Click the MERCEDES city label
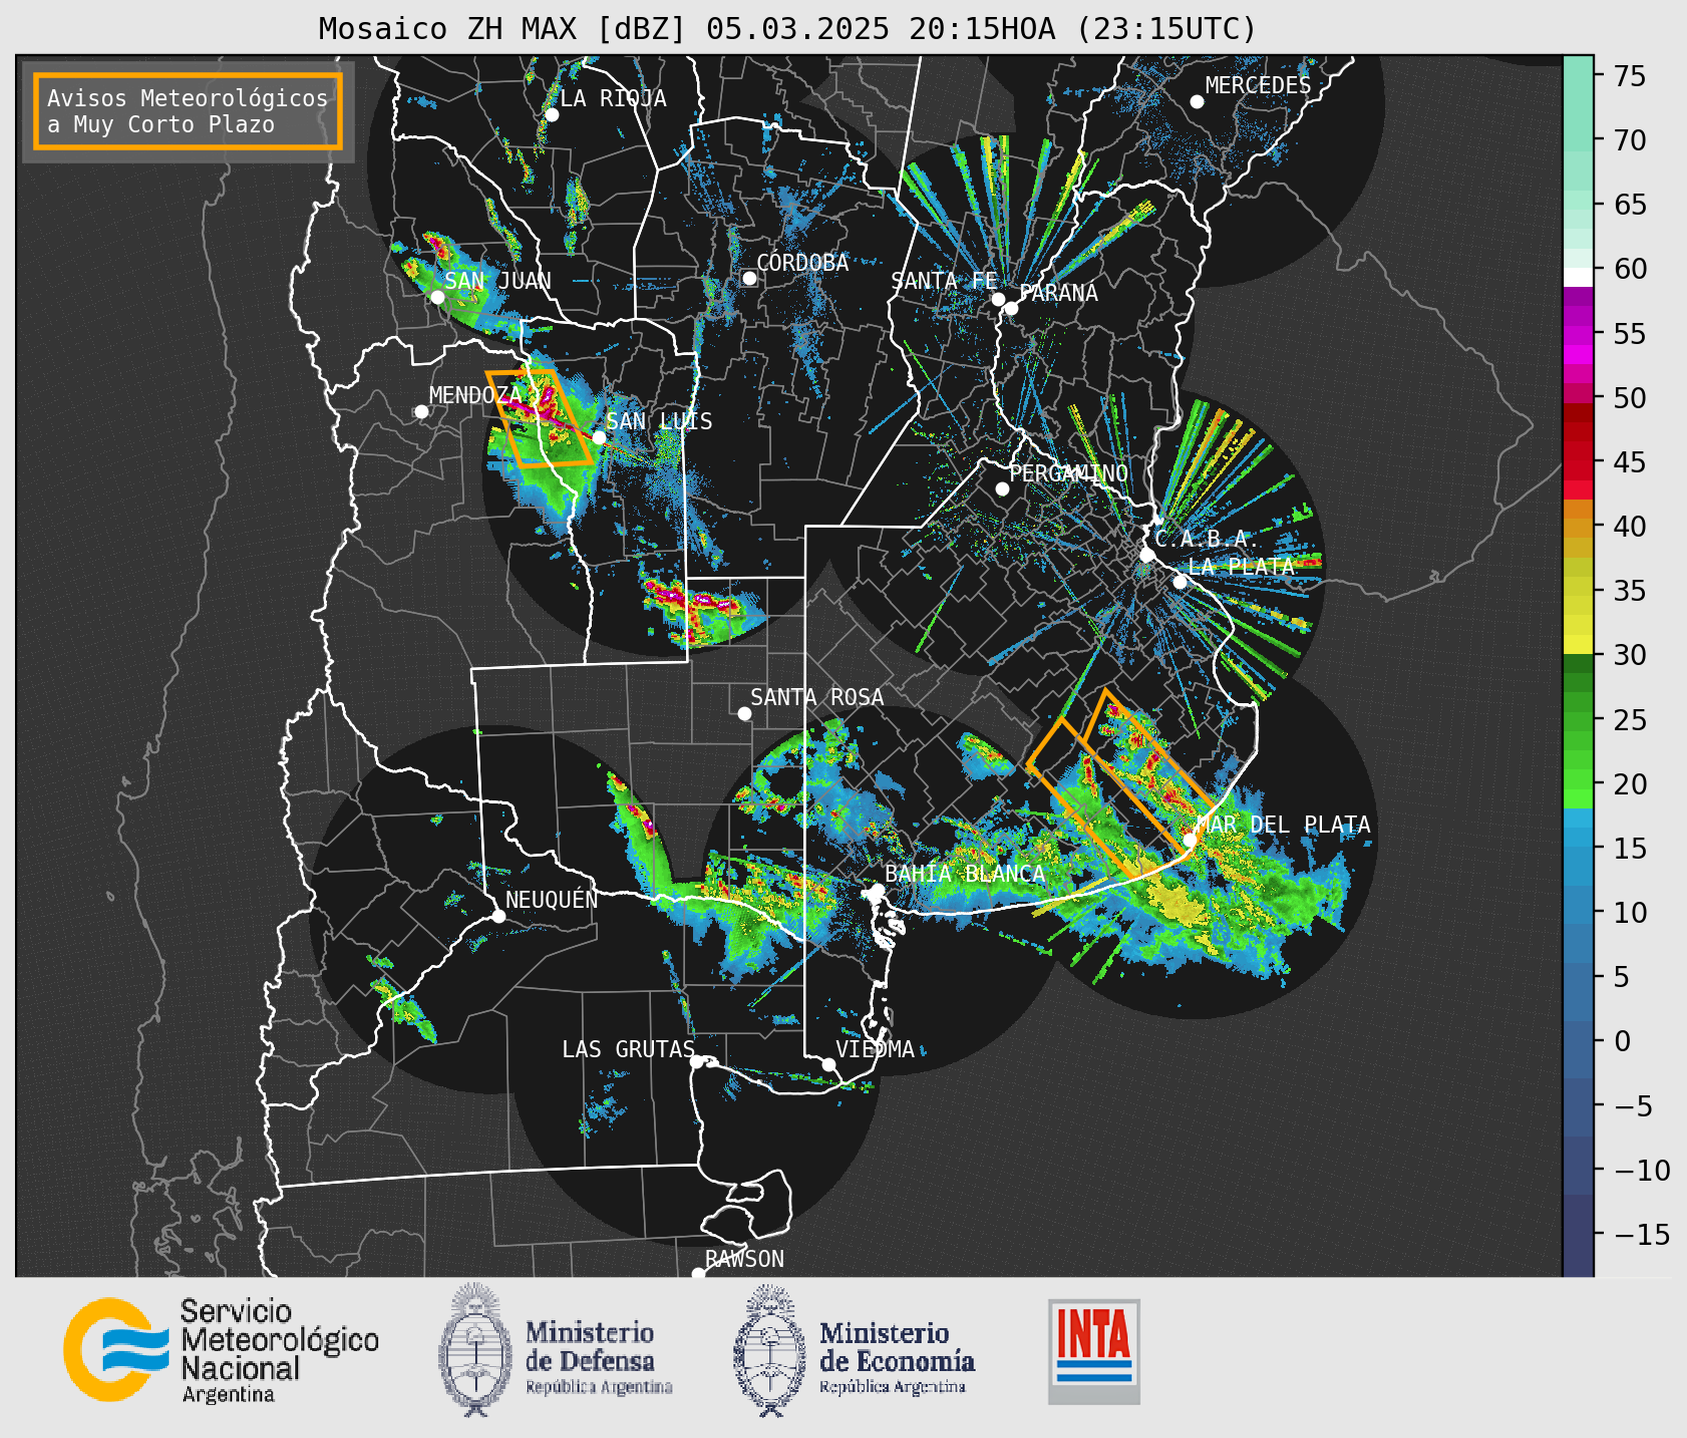Image resolution: width=1687 pixels, height=1438 pixels. pyautogui.click(x=1258, y=86)
